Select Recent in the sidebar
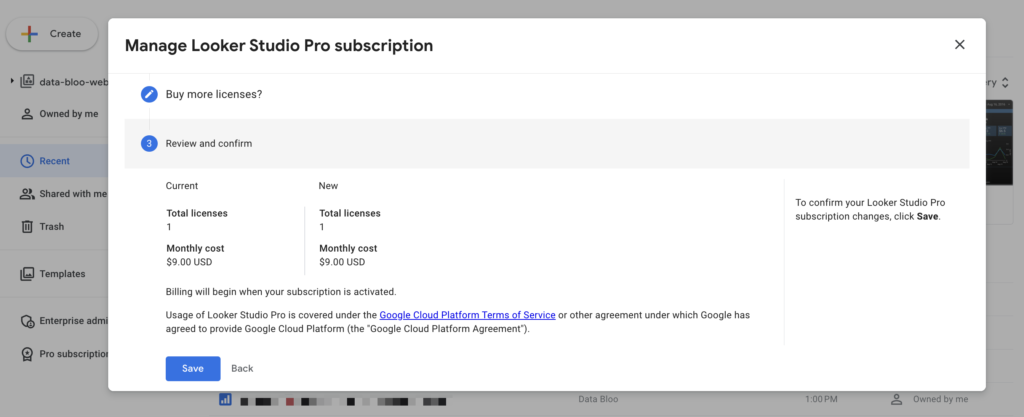Image resolution: width=1024 pixels, height=417 pixels. click(x=54, y=161)
